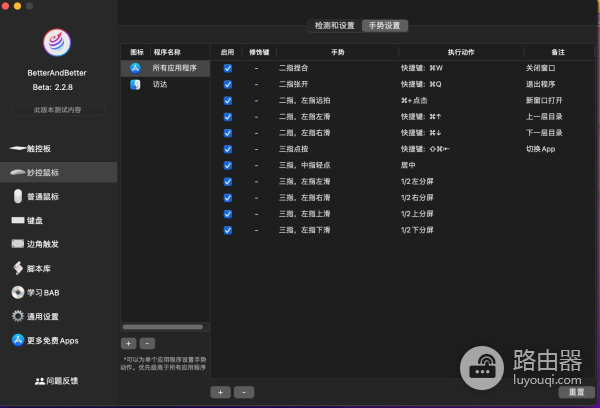
Task: Toggle the 二指, 左指右滑 checkbox
Action: [228, 133]
